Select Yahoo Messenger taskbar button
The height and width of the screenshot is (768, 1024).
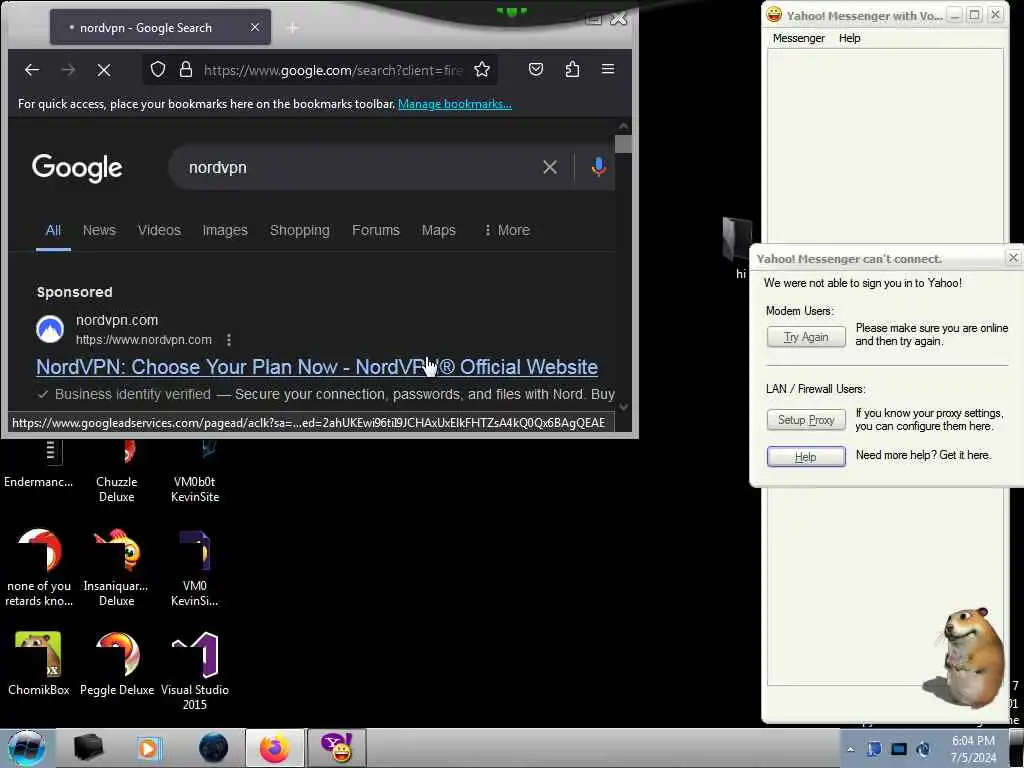[337, 748]
